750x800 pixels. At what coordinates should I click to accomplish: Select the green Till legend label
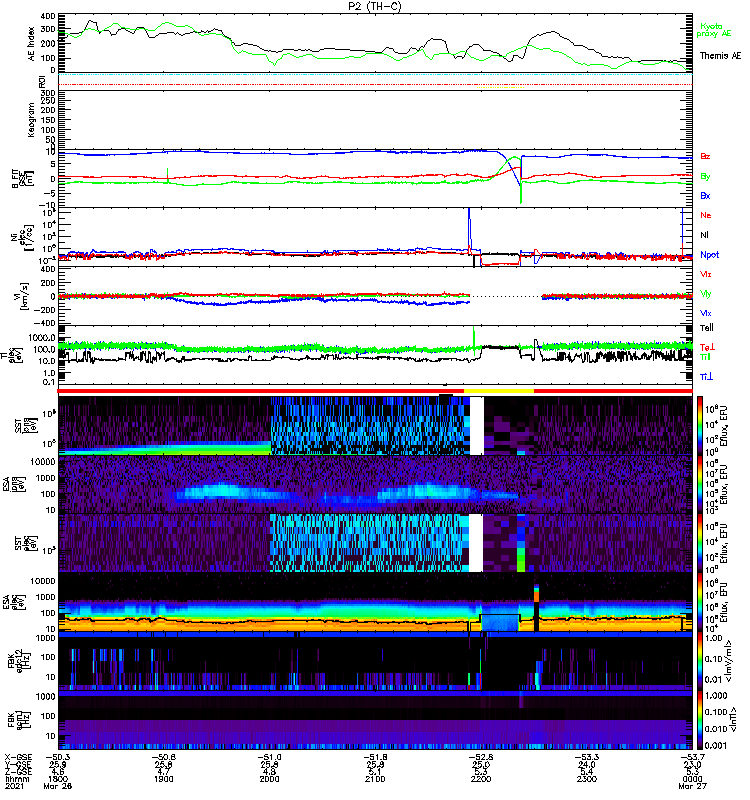point(705,357)
